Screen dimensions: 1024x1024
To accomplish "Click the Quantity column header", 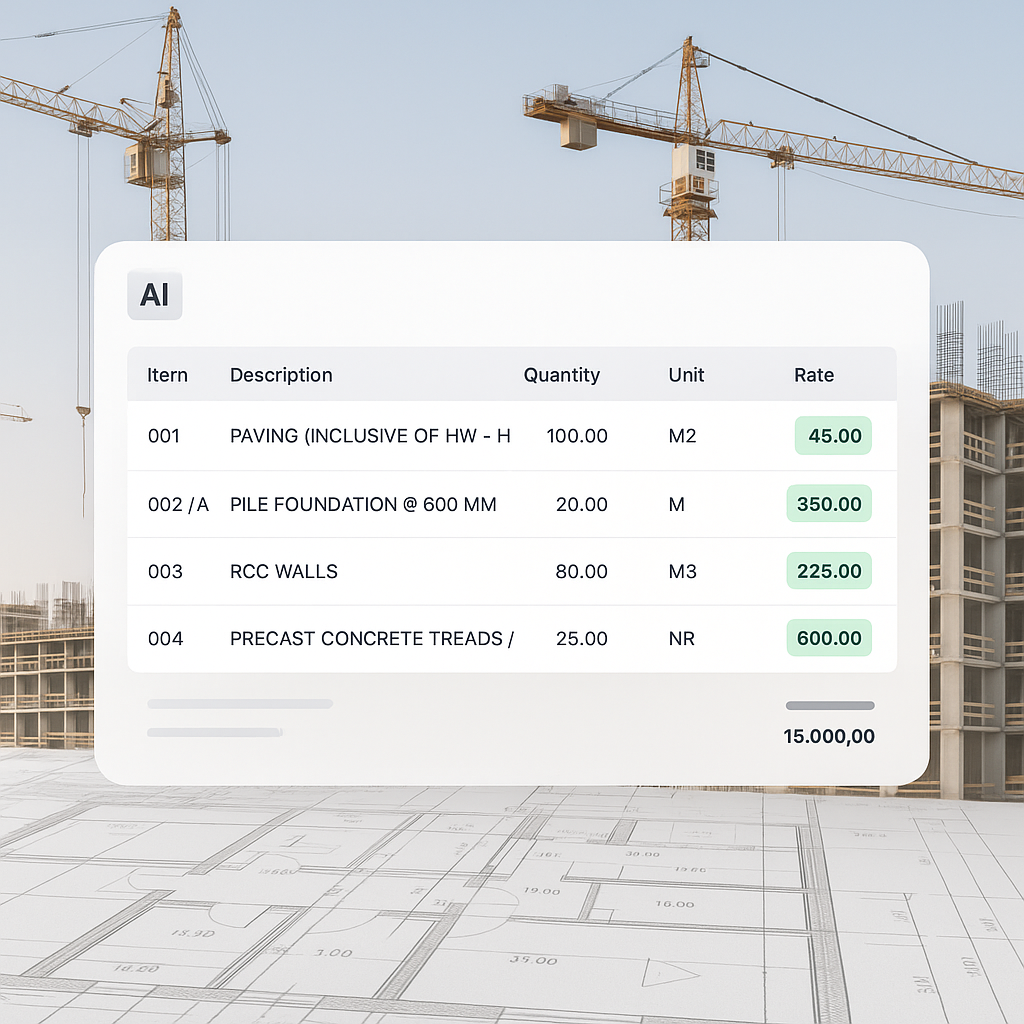I will (x=562, y=375).
